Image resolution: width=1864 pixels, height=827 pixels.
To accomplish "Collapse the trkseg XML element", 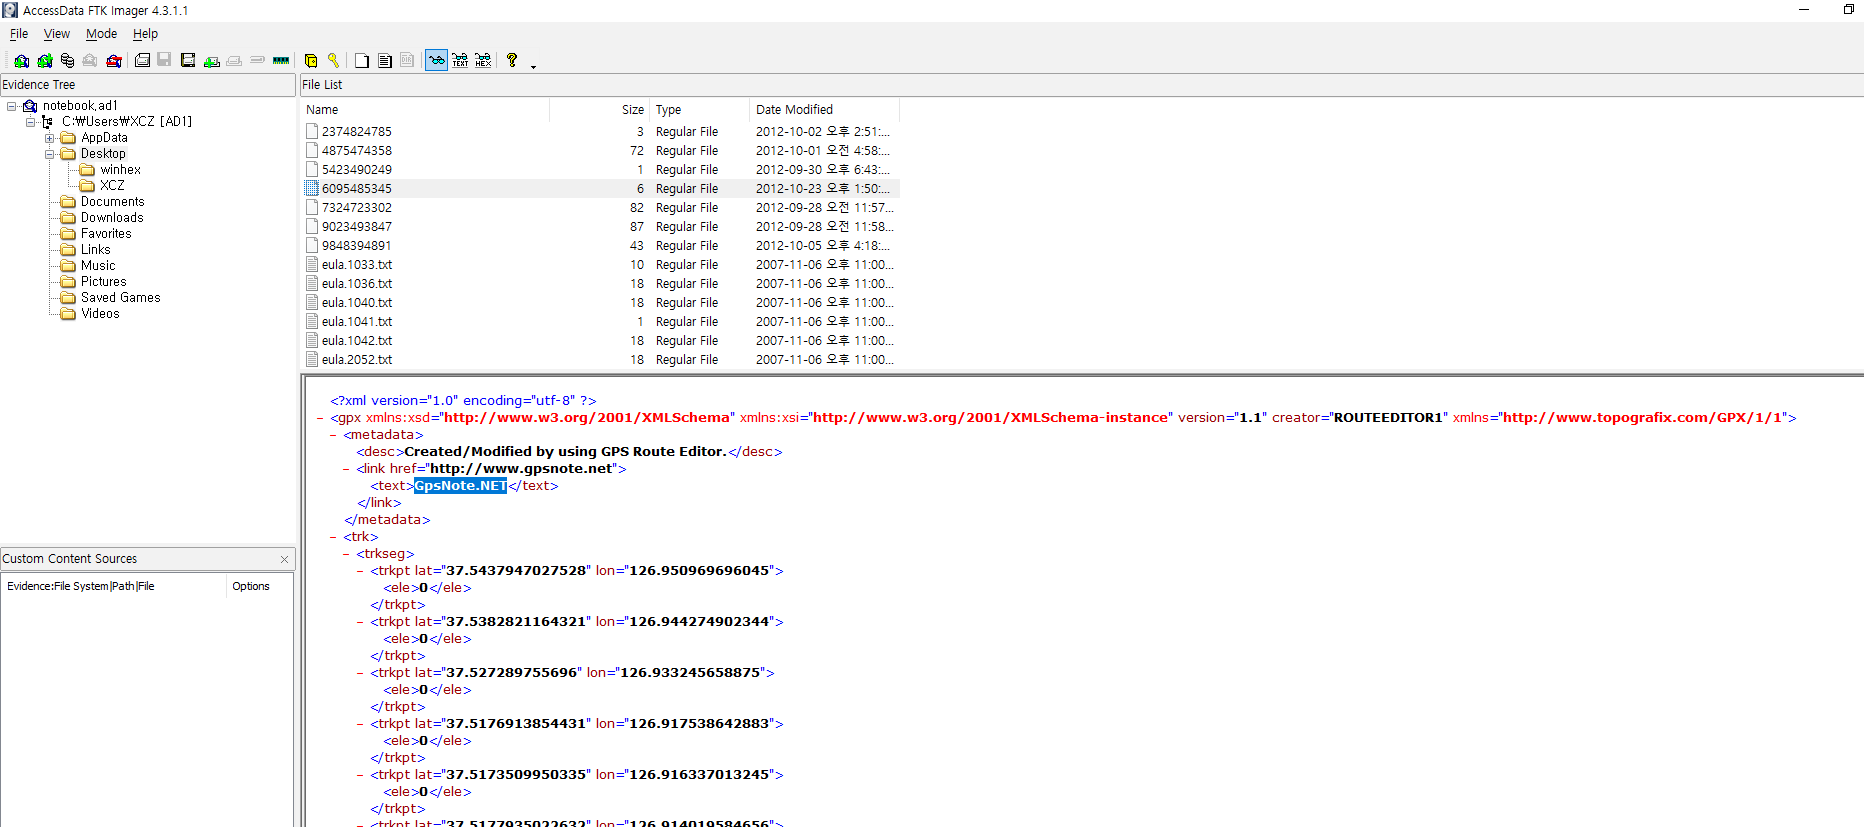I will pyautogui.click(x=346, y=554).
